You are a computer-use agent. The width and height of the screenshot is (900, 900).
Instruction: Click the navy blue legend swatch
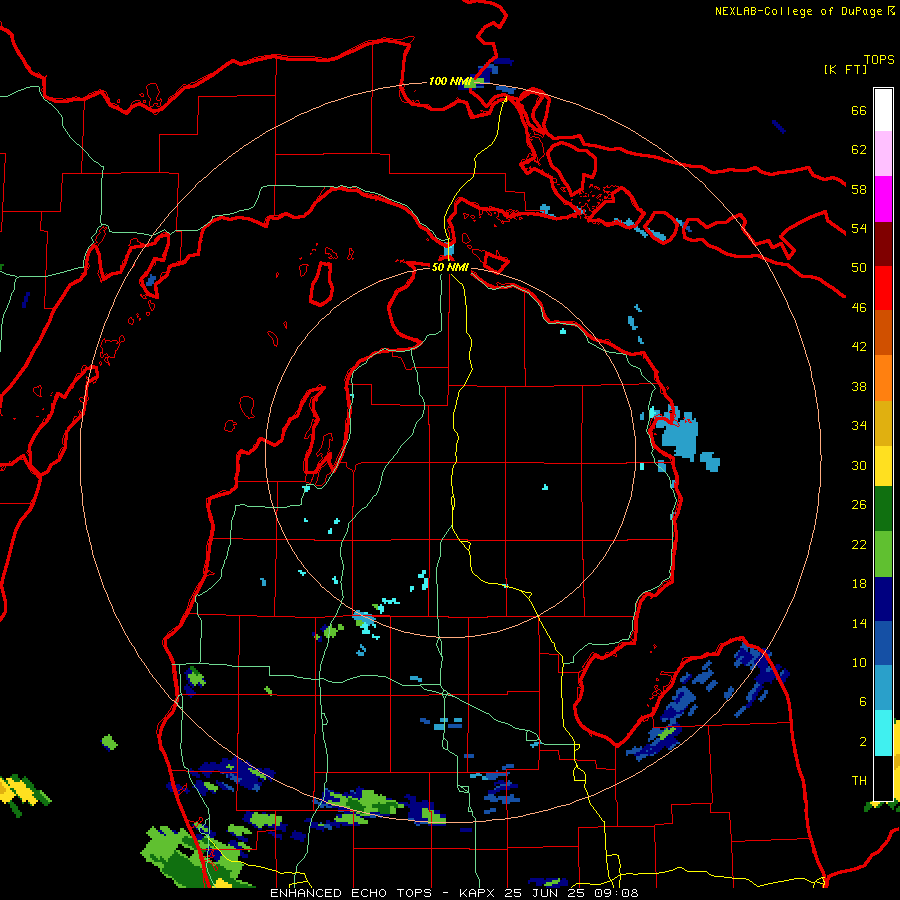click(x=883, y=599)
